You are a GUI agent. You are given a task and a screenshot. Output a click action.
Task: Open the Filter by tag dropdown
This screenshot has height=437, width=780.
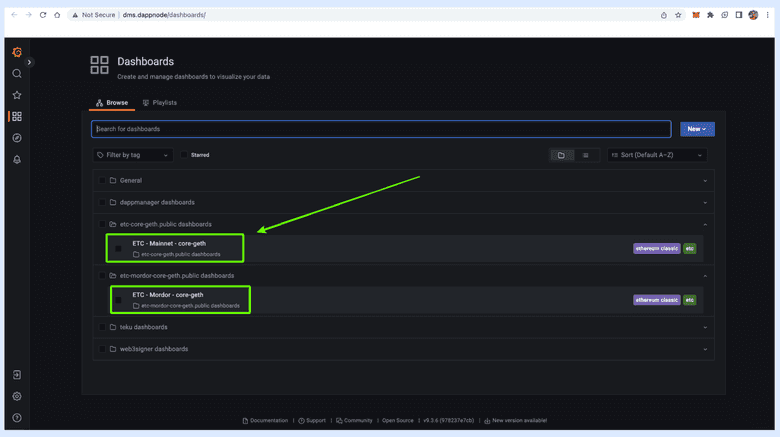133,155
